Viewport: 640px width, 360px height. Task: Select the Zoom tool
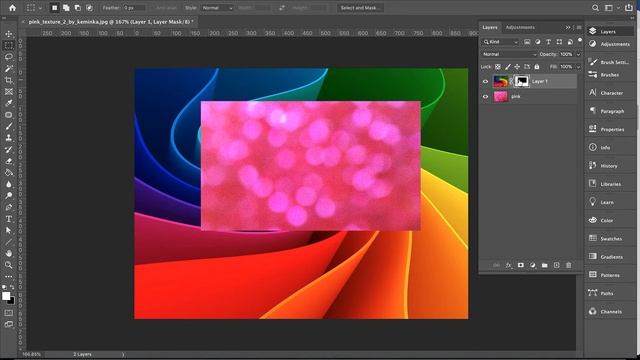point(9,265)
